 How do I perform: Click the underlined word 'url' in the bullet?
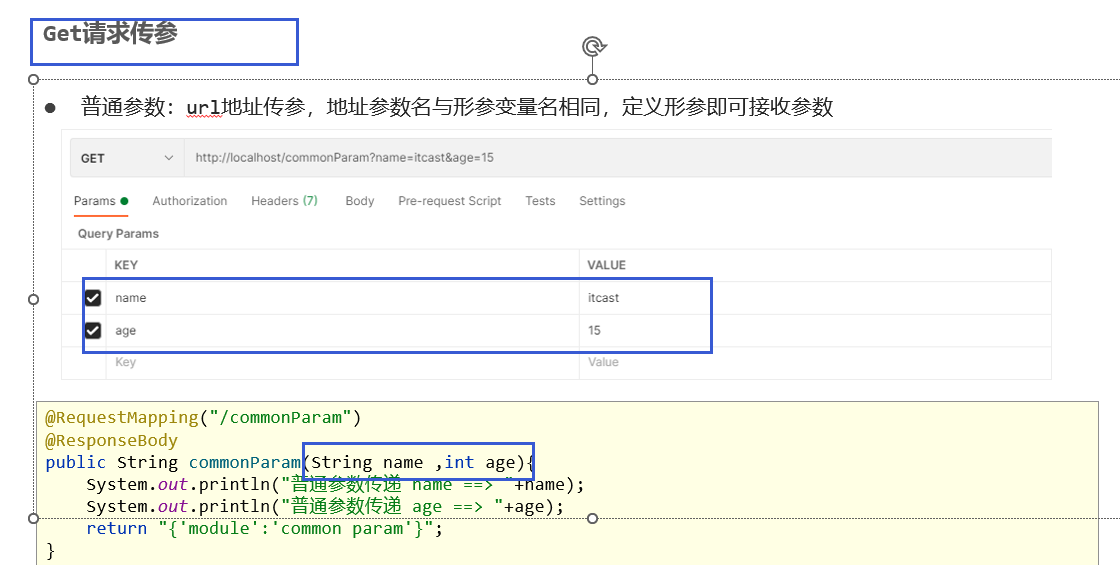click(204, 108)
